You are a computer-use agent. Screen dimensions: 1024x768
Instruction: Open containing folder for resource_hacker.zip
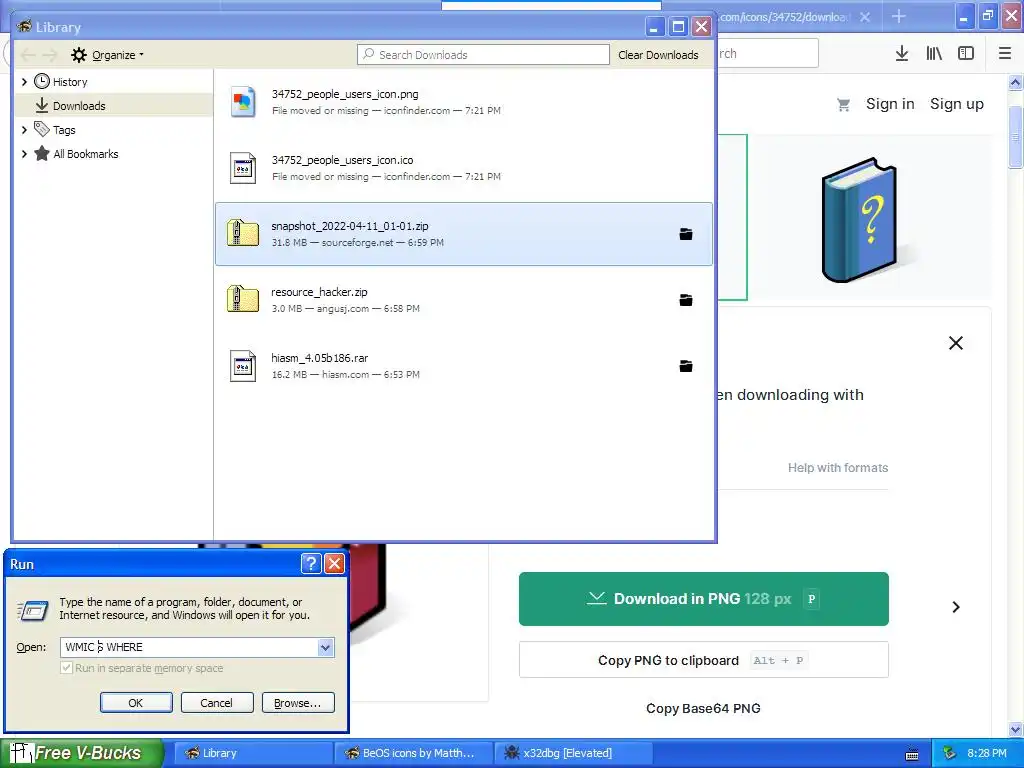point(686,300)
